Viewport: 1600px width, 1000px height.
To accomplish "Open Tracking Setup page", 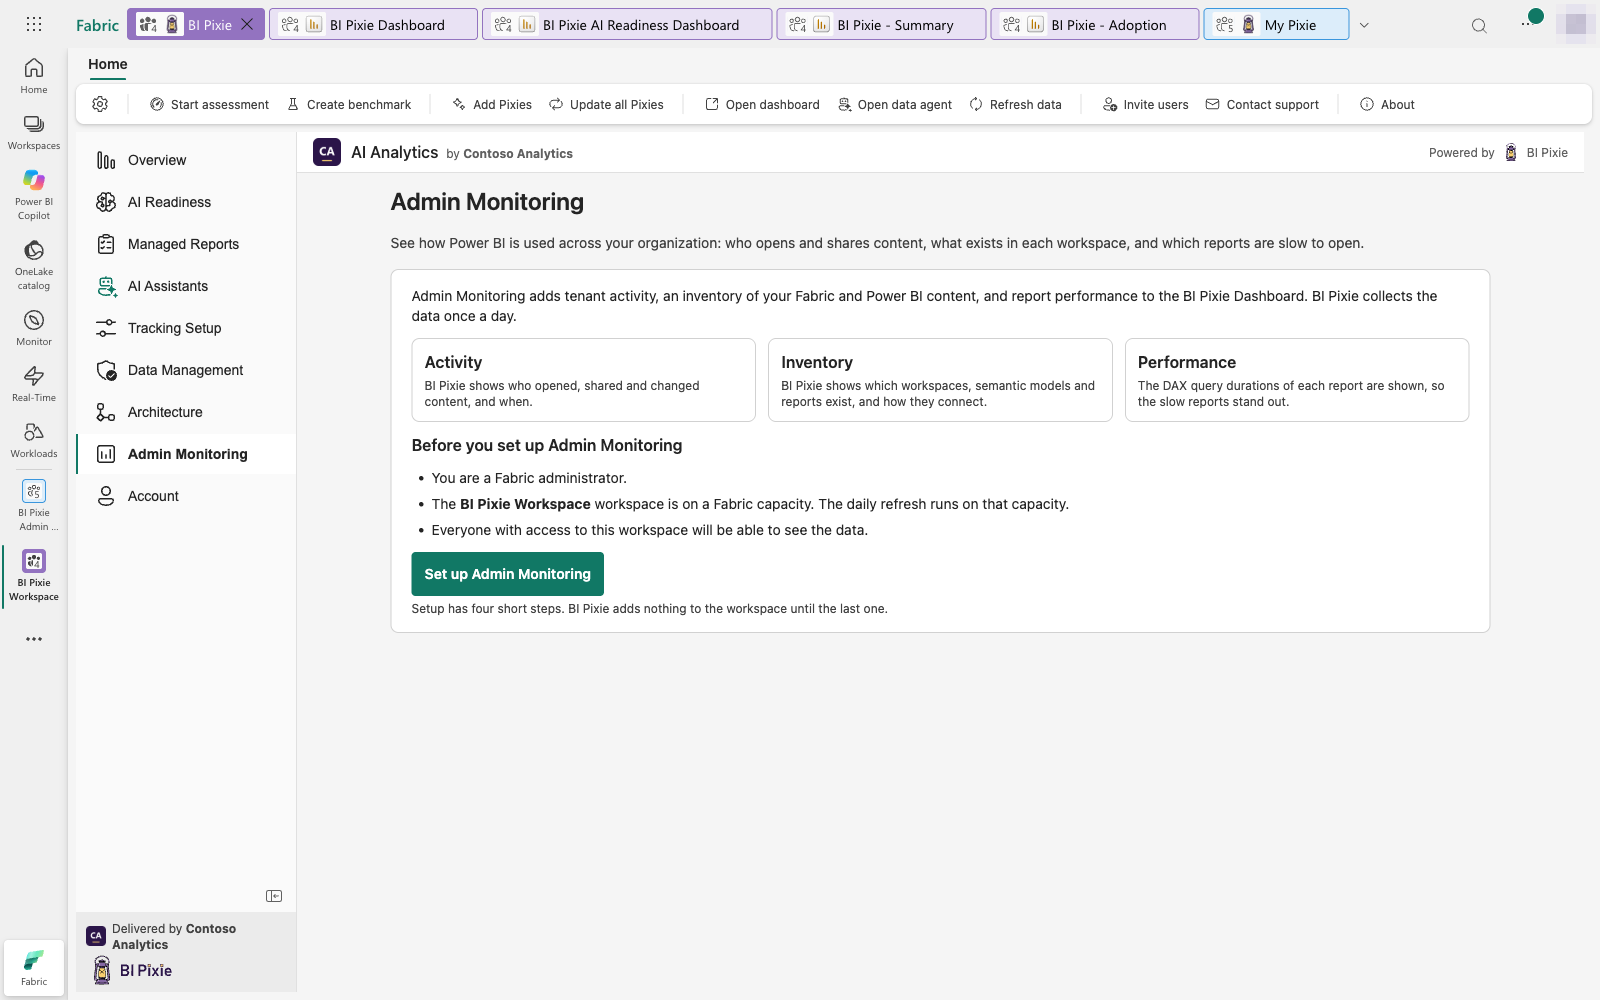I will click(x=186, y=328).
